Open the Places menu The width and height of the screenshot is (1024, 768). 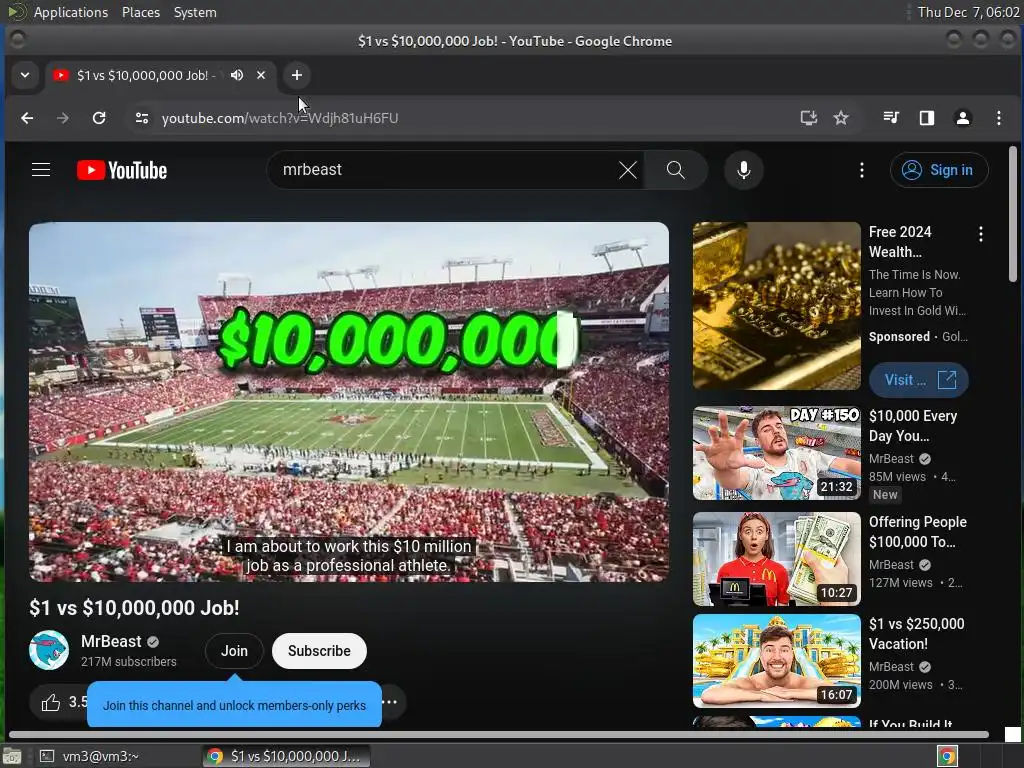pyautogui.click(x=140, y=12)
